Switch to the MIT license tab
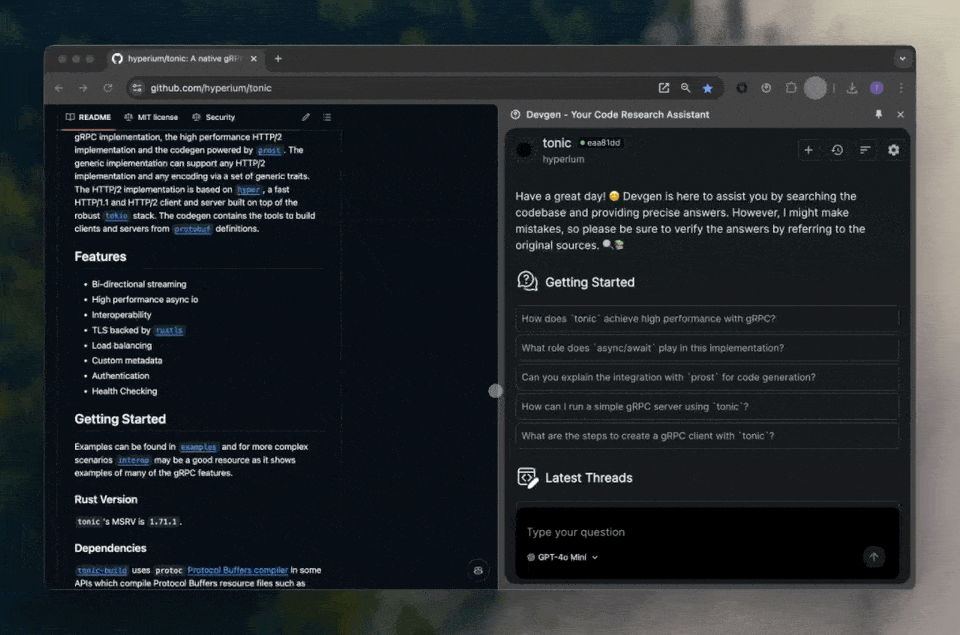This screenshot has width=960, height=635. (150, 117)
